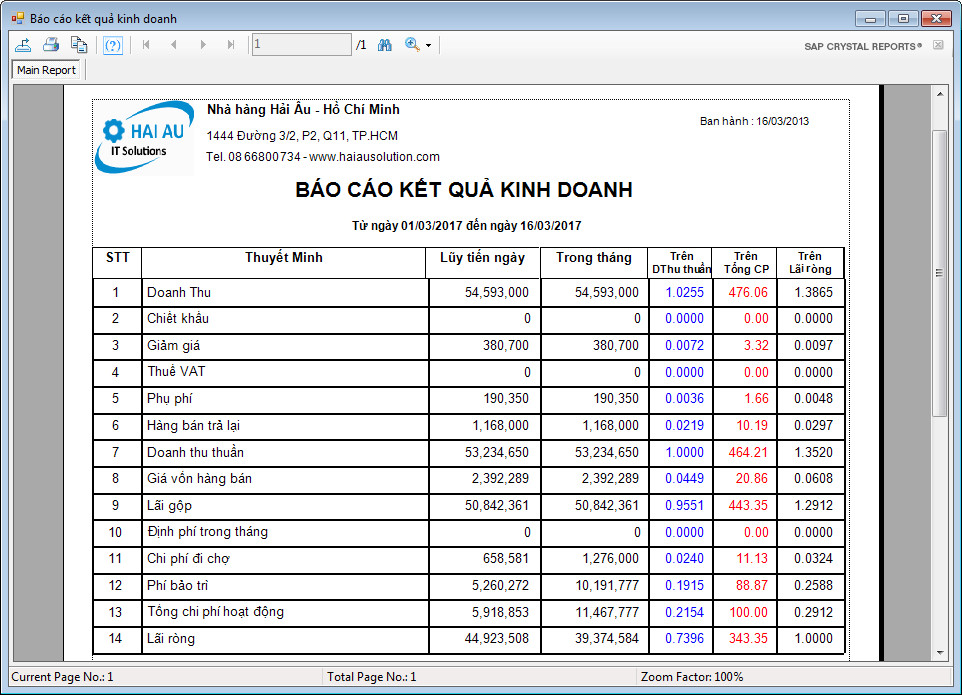This screenshot has width=962, height=695.
Task: Go to first page arrow
Action: point(146,45)
